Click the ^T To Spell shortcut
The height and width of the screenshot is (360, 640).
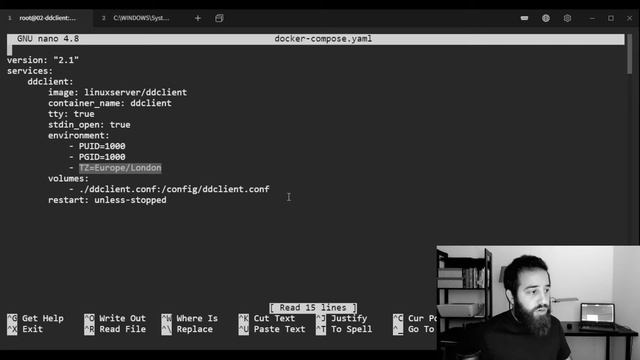(344, 329)
